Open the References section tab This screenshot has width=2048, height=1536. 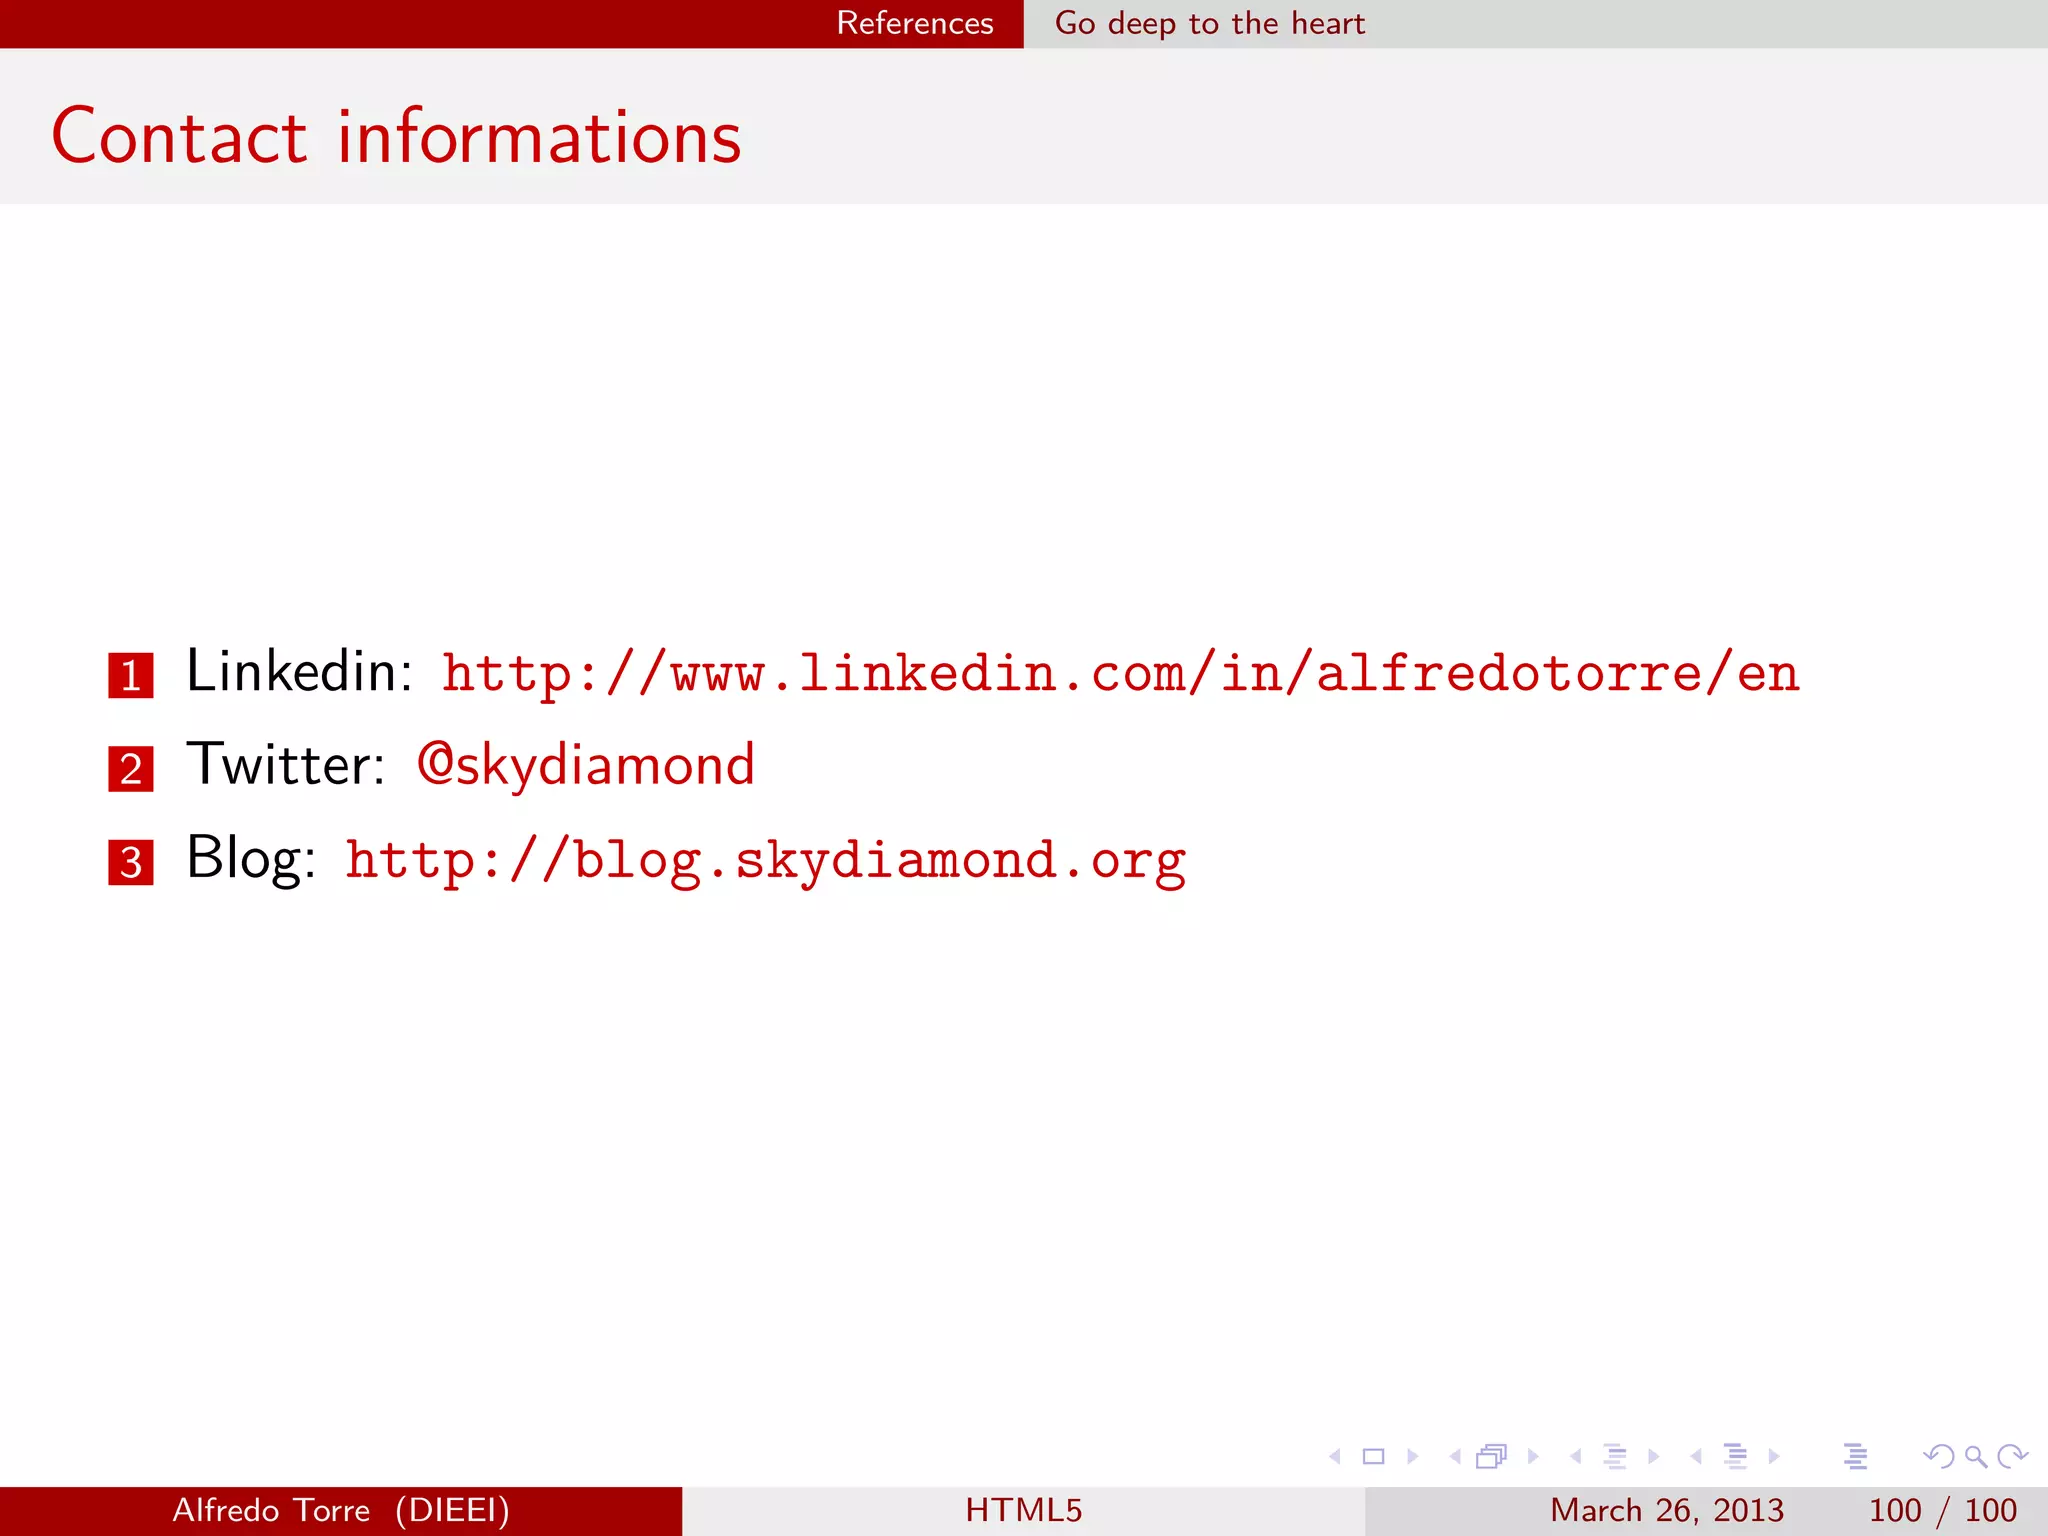coord(914,23)
